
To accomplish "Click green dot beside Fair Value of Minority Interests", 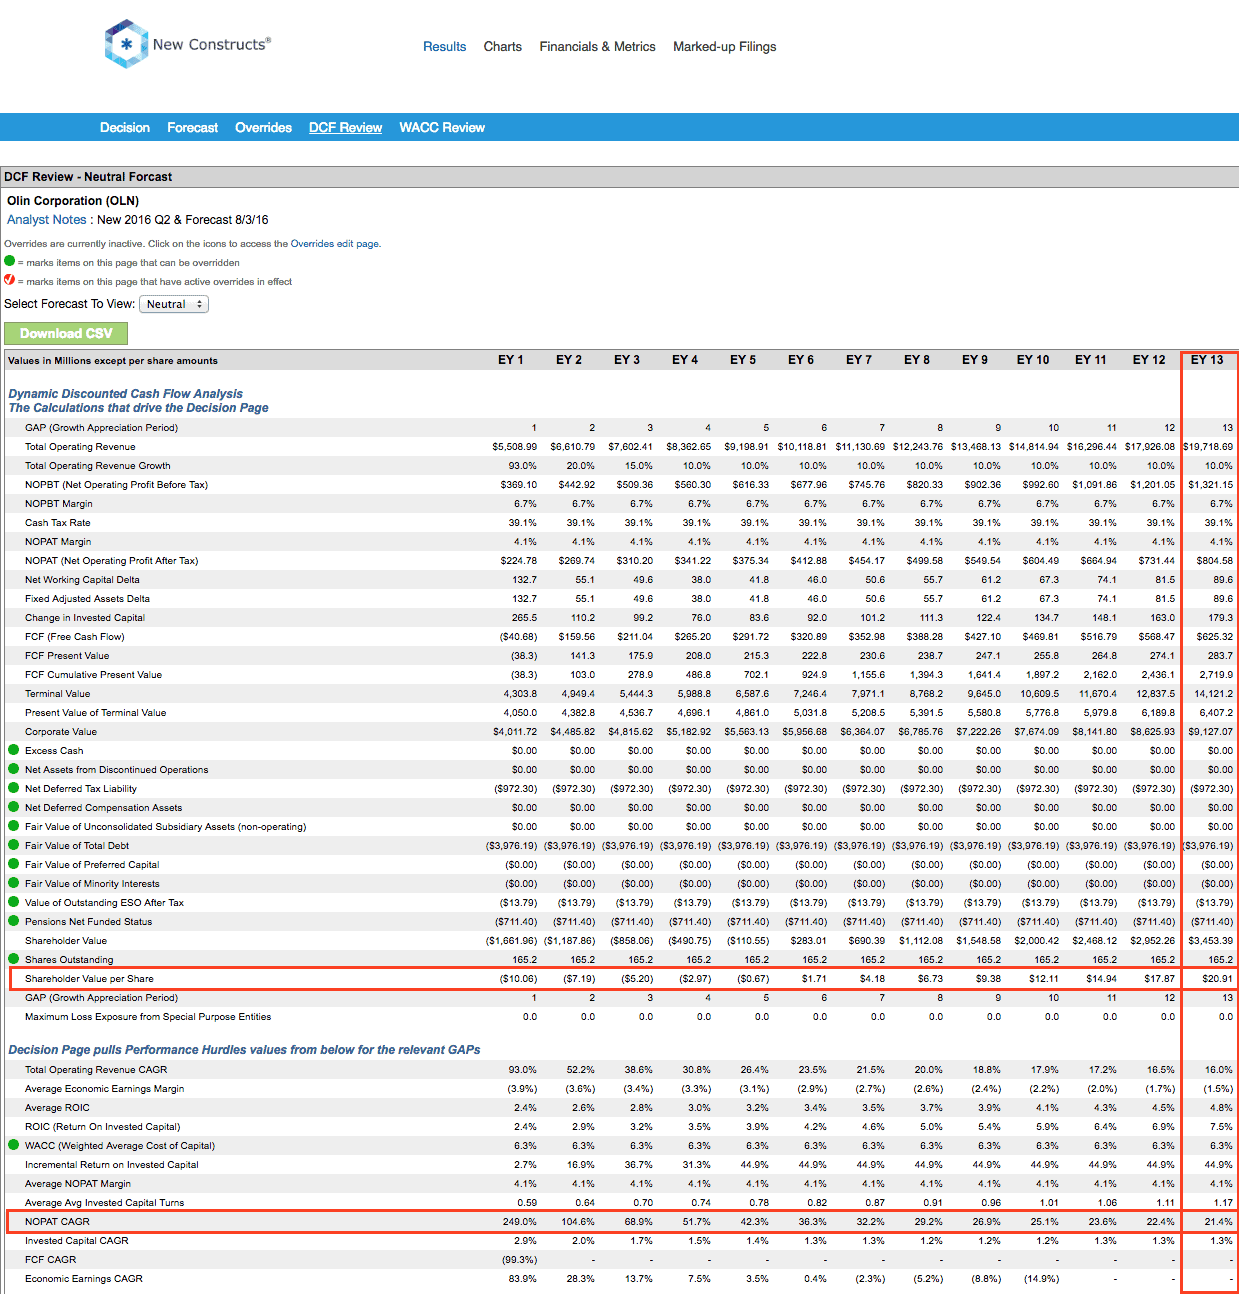I will 14,883.
